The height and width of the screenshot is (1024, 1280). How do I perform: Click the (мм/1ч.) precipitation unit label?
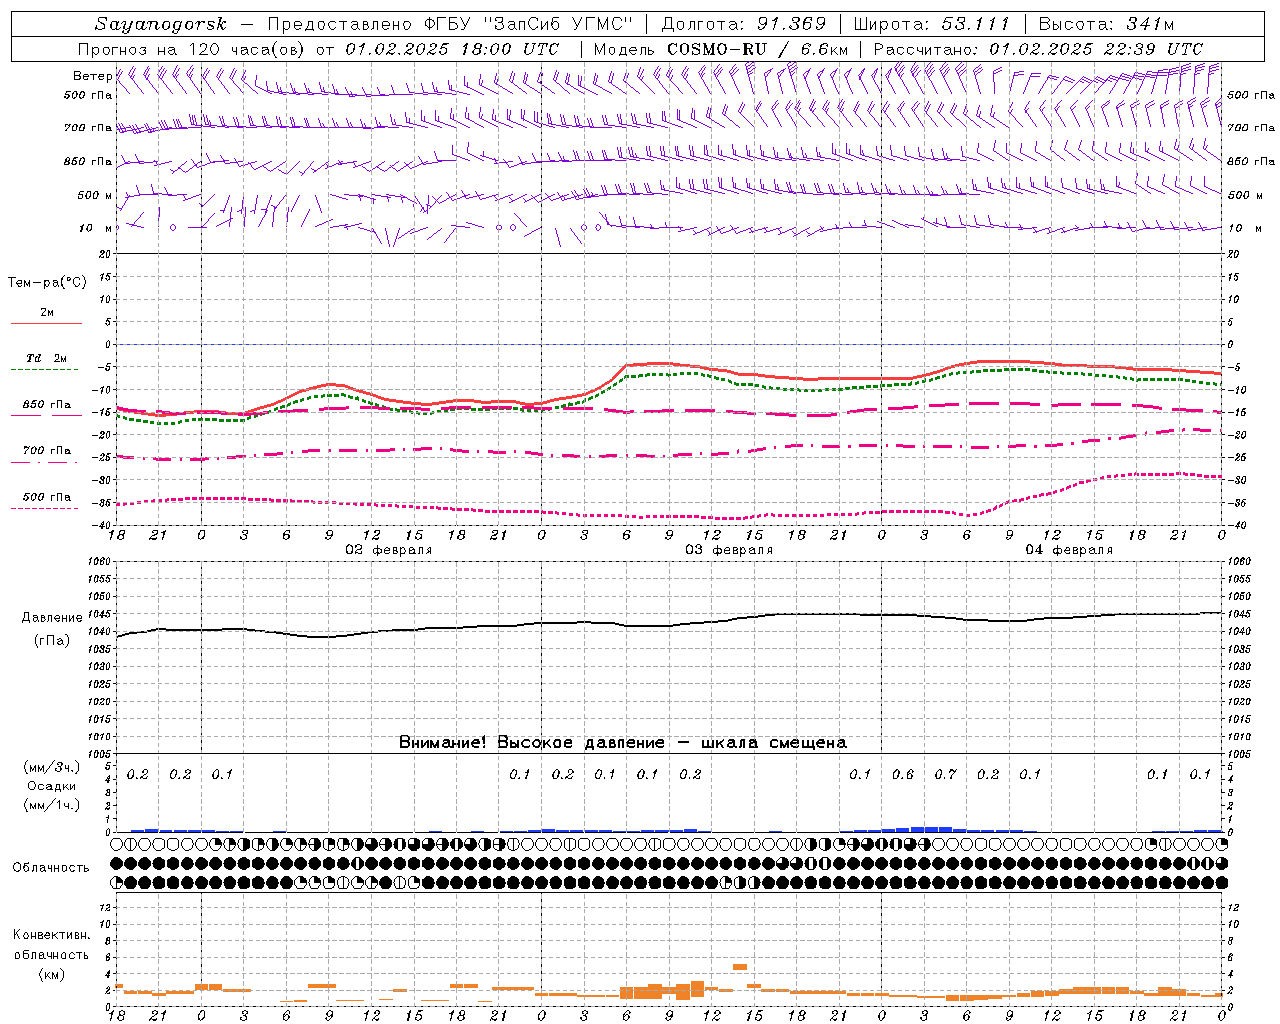(x=52, y=805)
